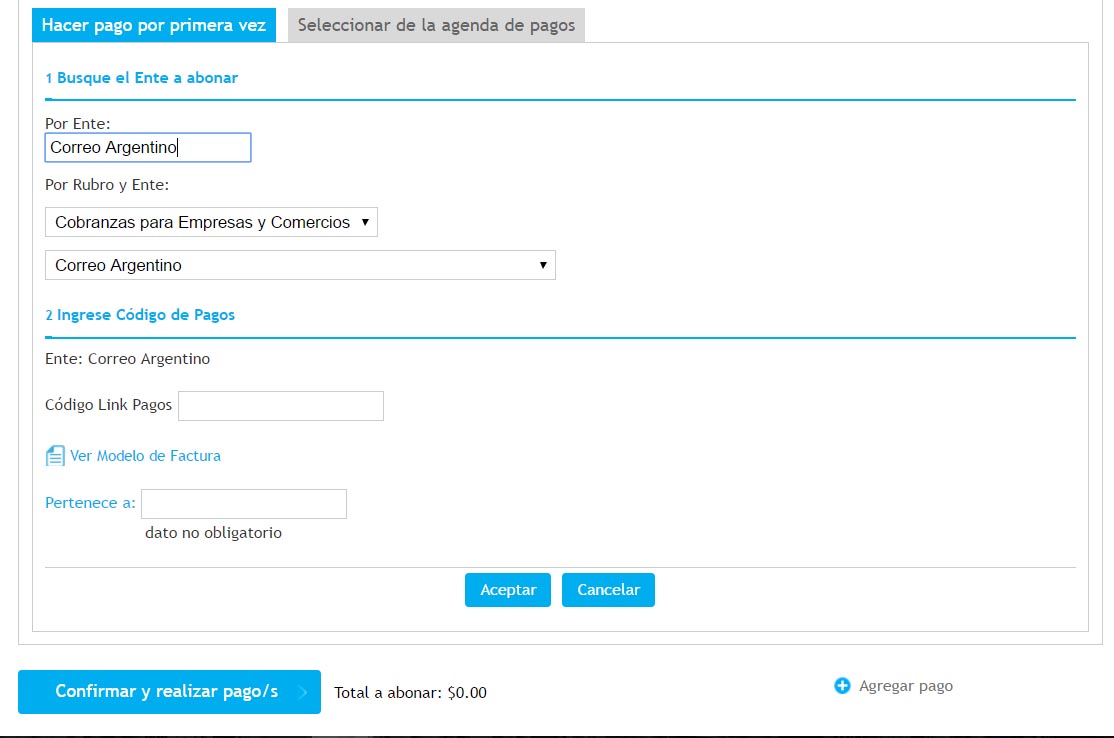Image resolution: width=1114 pixels, height=738 pixels.
Task: Click the 'dato no obligatorio' hint text
Action: tap(213, 533)
